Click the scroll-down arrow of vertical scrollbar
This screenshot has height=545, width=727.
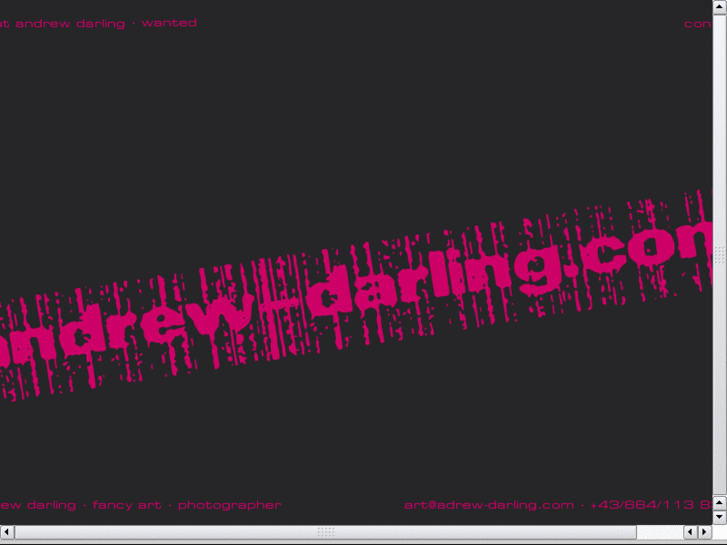click(x=720, y=516)
